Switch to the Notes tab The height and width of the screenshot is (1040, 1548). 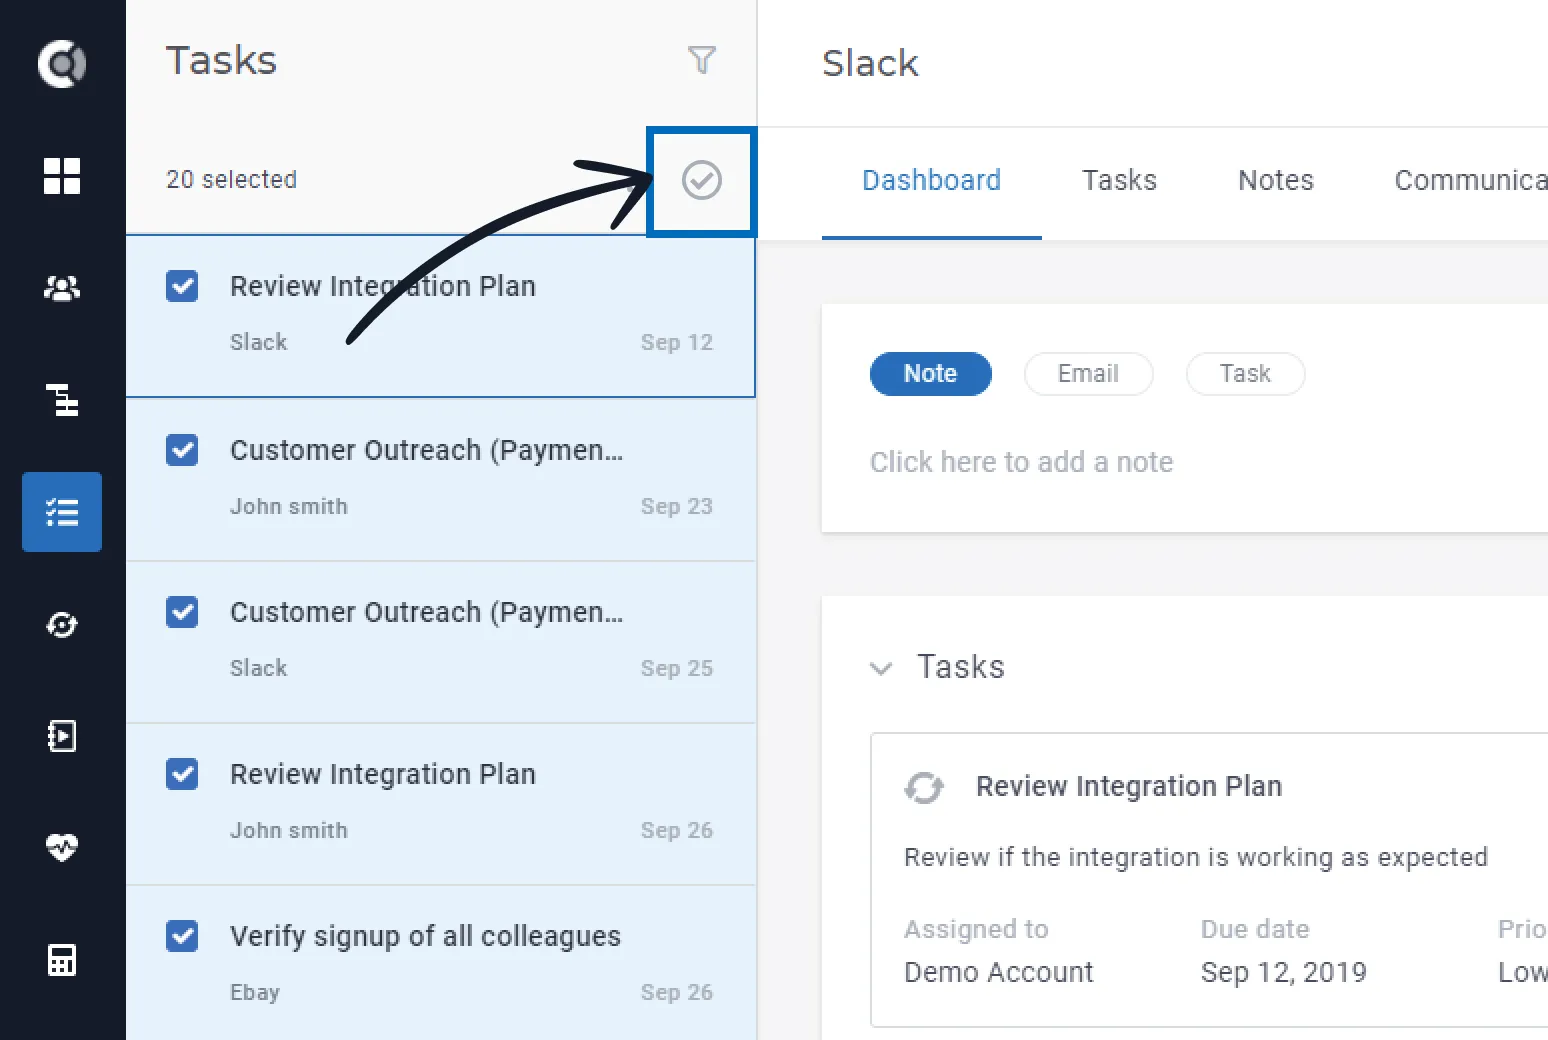tap(1276, 180)
